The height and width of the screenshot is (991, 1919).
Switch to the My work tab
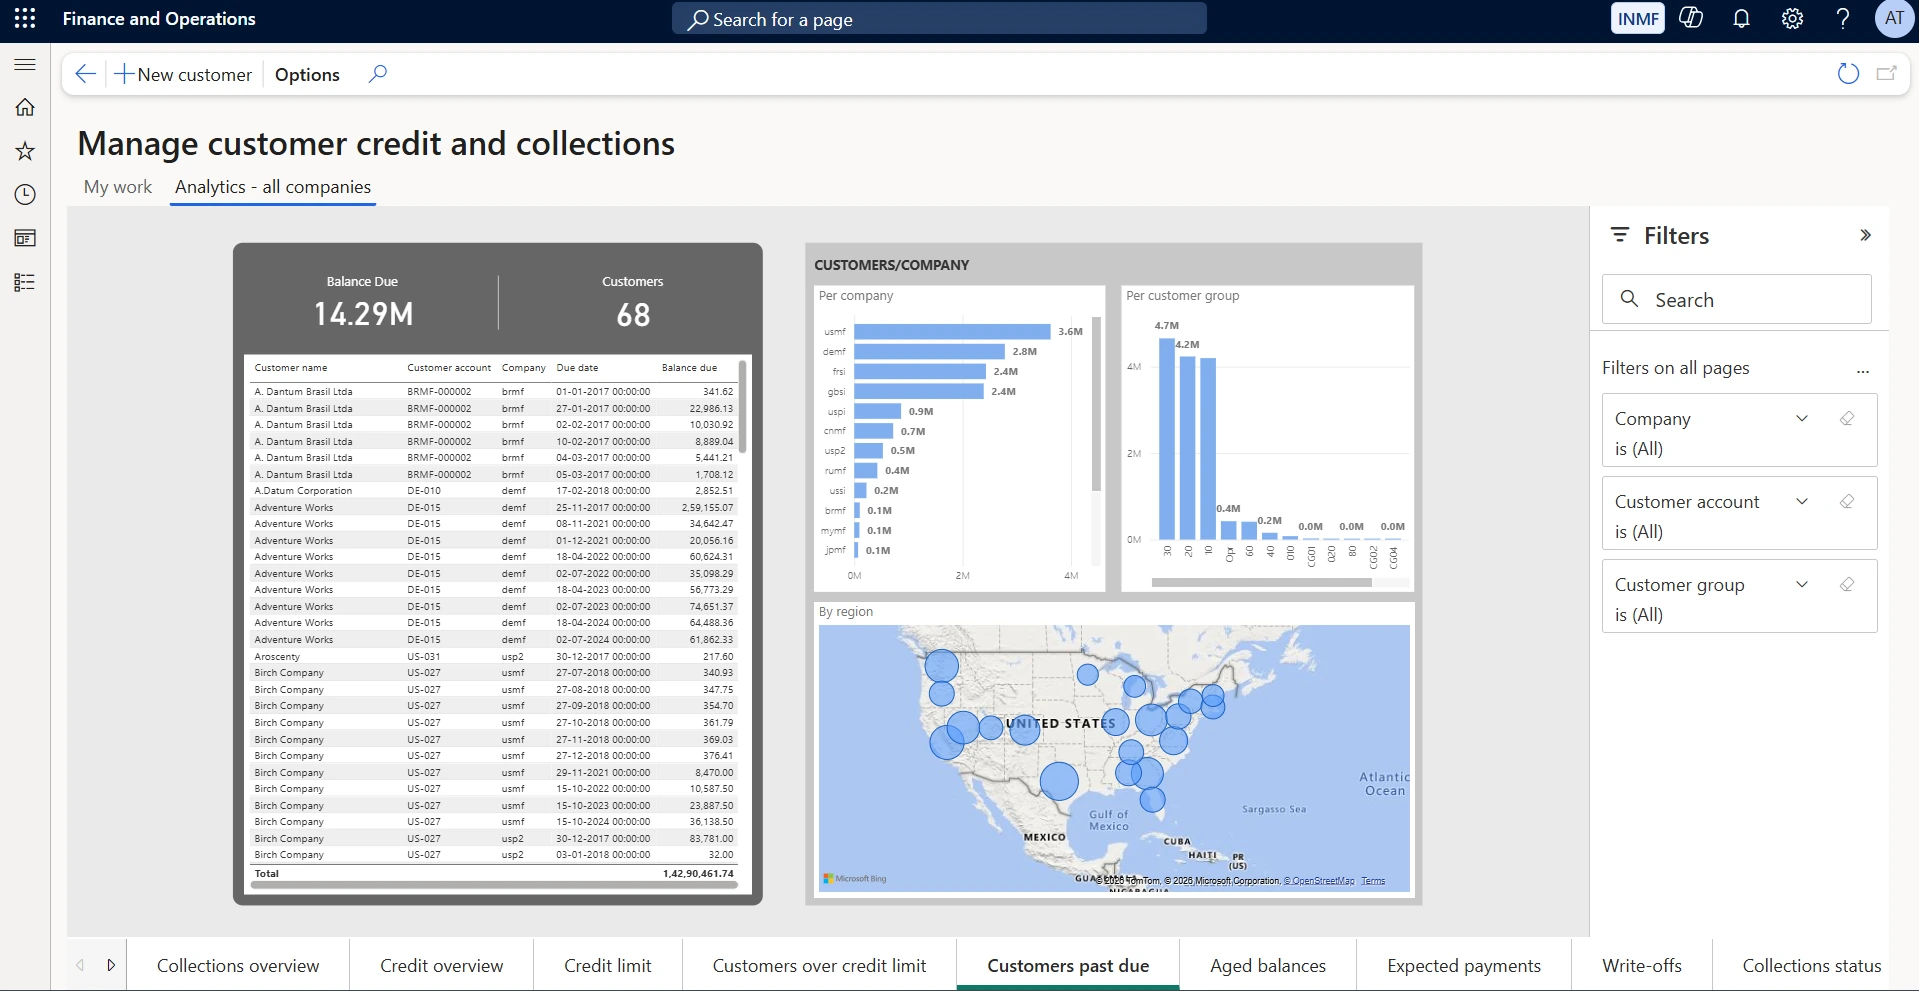coord(118,187)
